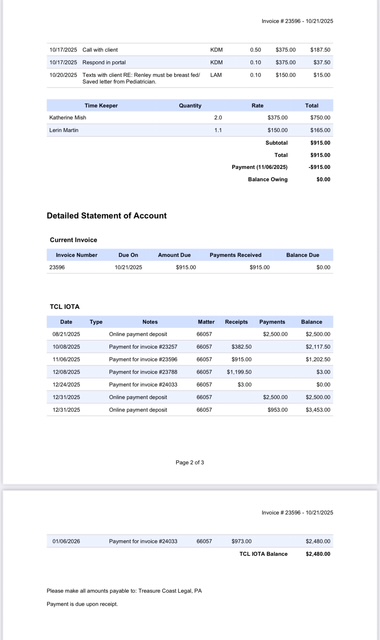380x640 pixels.
Task: Click the "Receipts" column header
Action: (x=236, y=322)
